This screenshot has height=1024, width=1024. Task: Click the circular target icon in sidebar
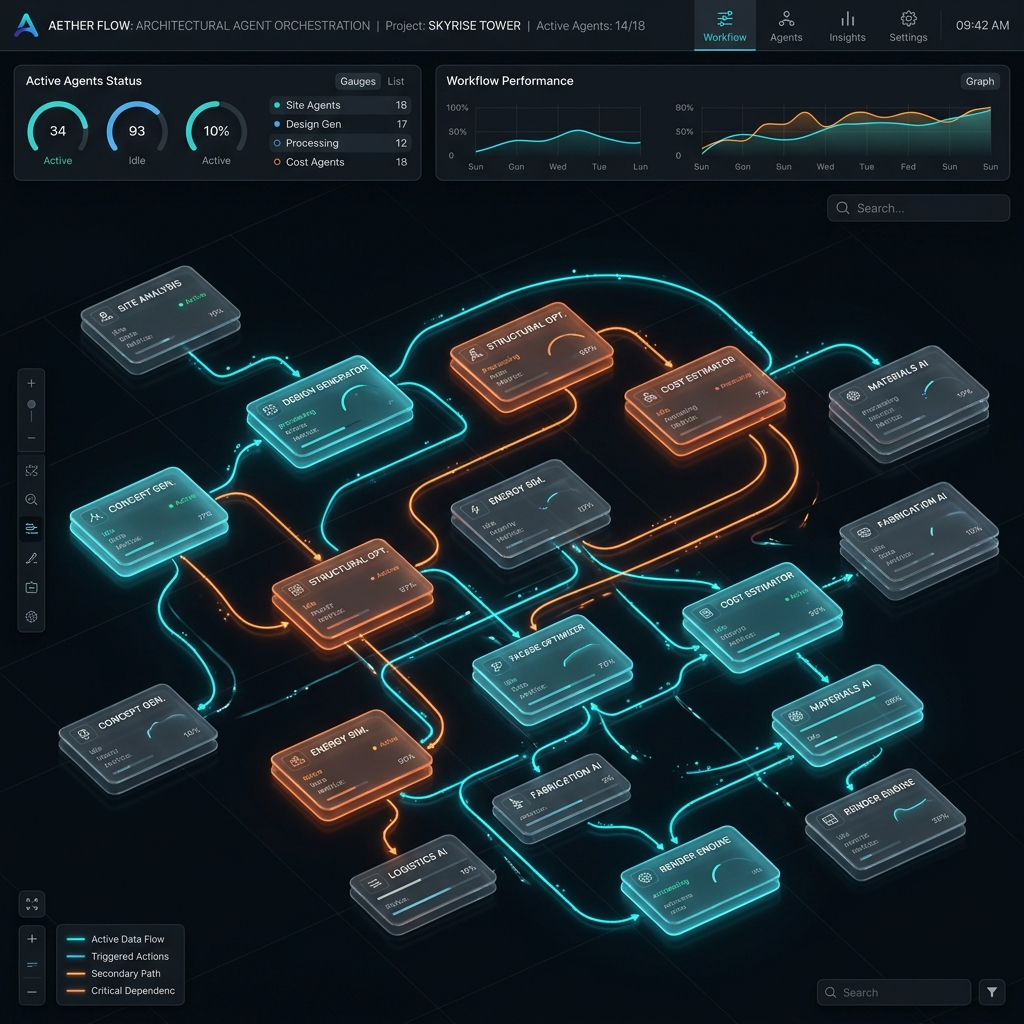coord(31,616)
